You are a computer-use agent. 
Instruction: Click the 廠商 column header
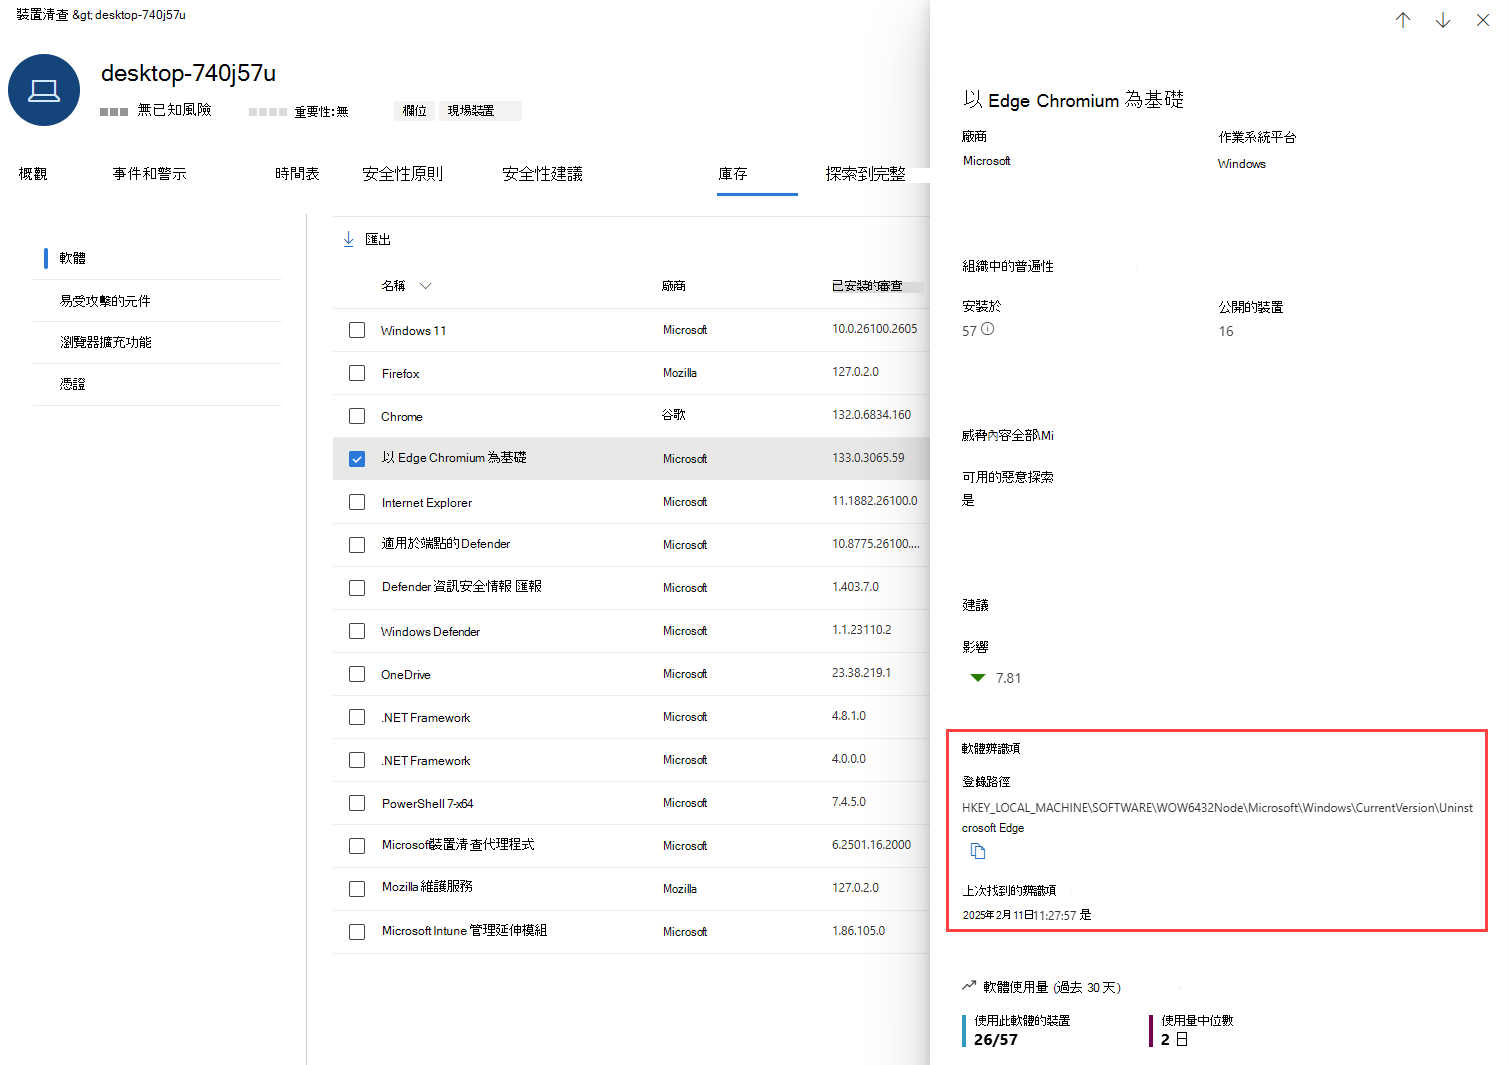pyautogui.click(x=674, y=286)
